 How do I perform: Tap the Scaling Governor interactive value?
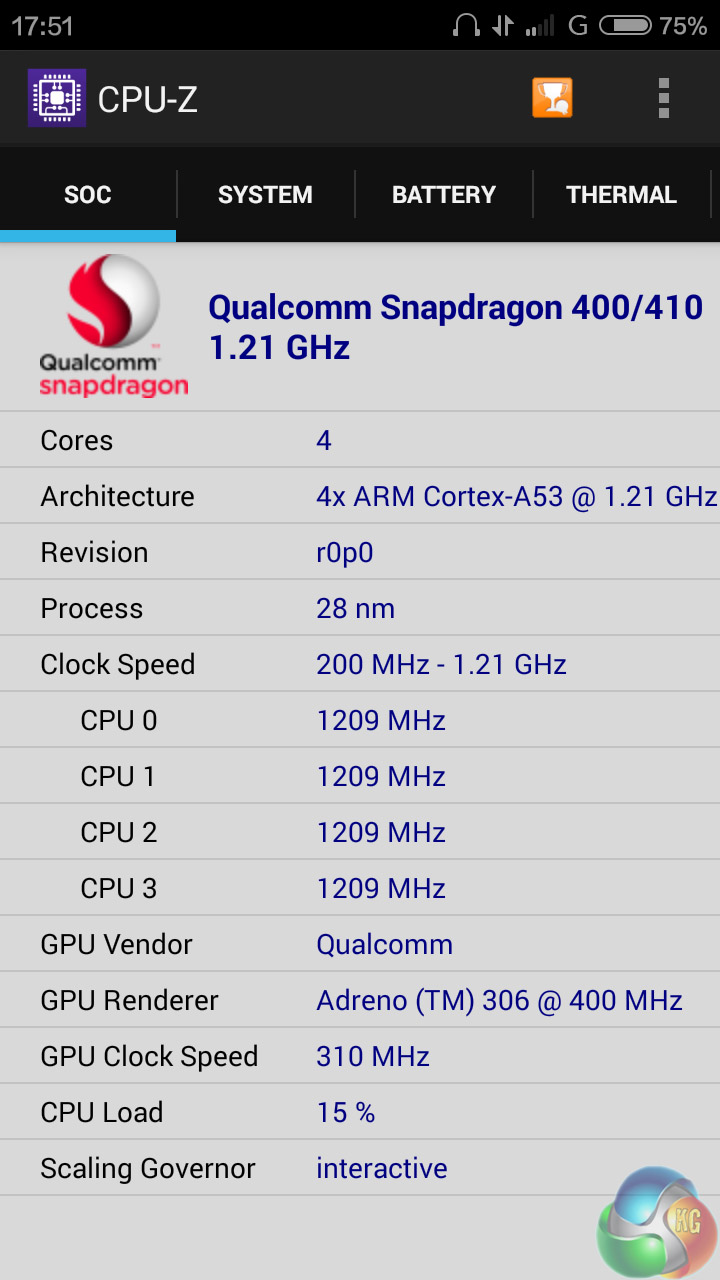coord(382,1168)
